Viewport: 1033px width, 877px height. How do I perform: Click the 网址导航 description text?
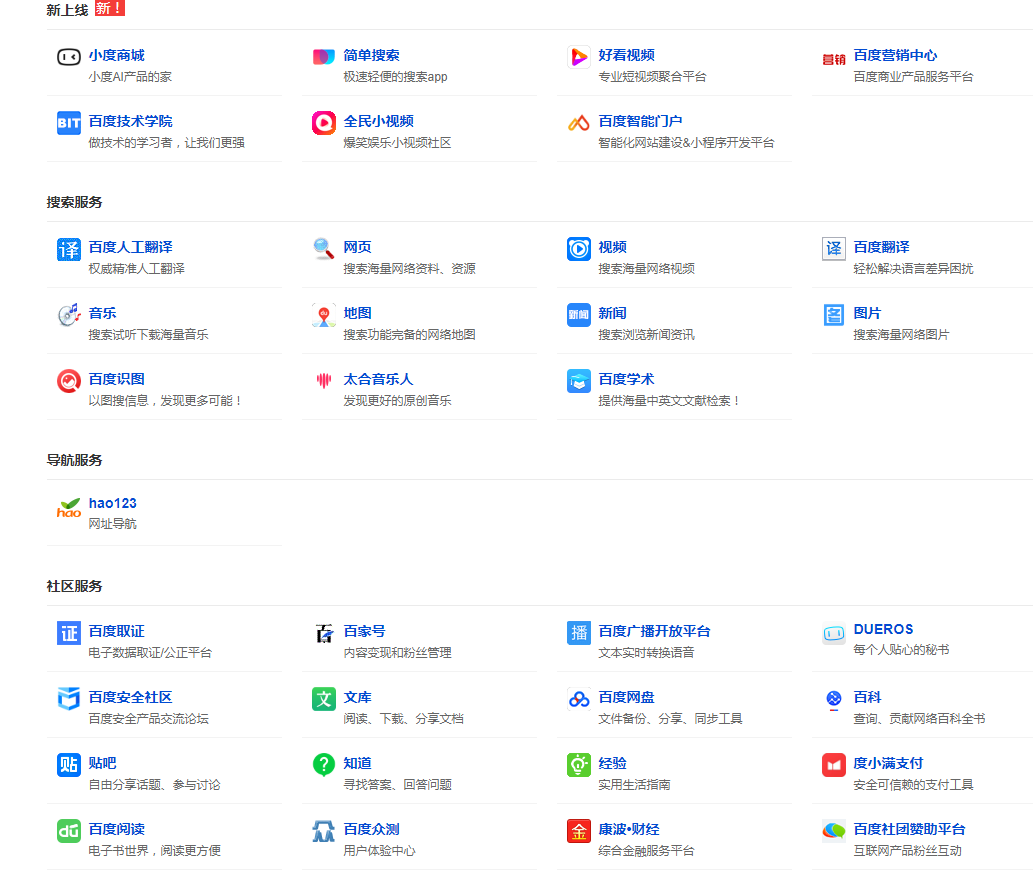pos(113,524)
